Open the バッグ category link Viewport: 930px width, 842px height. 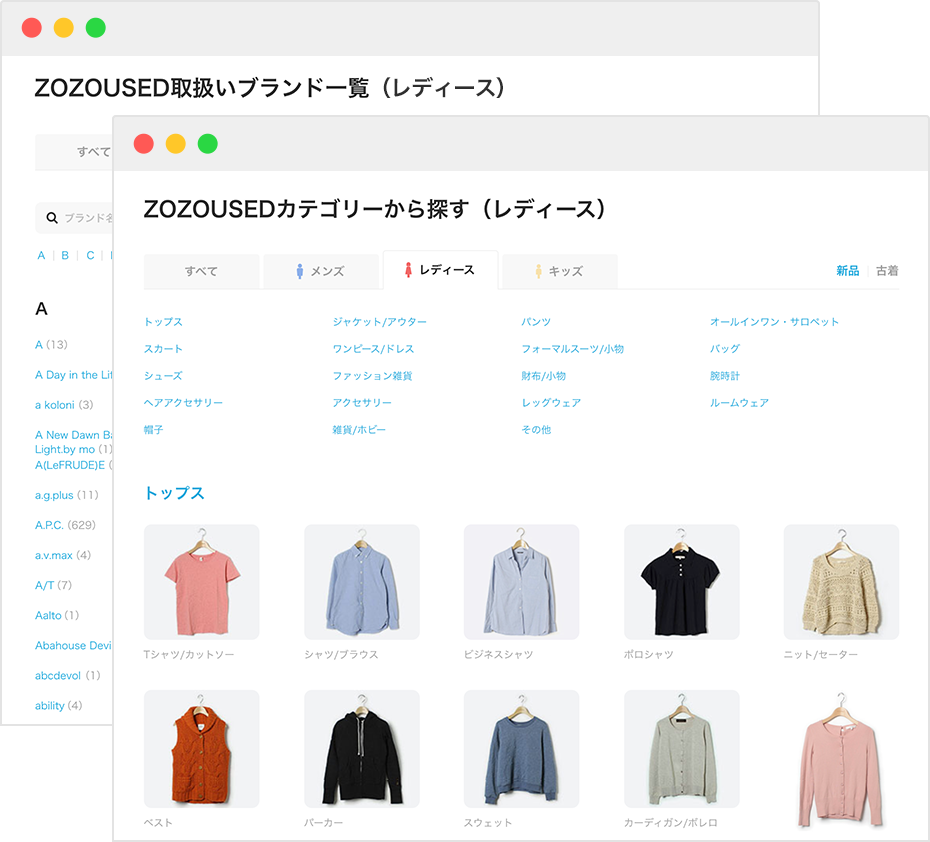click(x=725, y=349)
